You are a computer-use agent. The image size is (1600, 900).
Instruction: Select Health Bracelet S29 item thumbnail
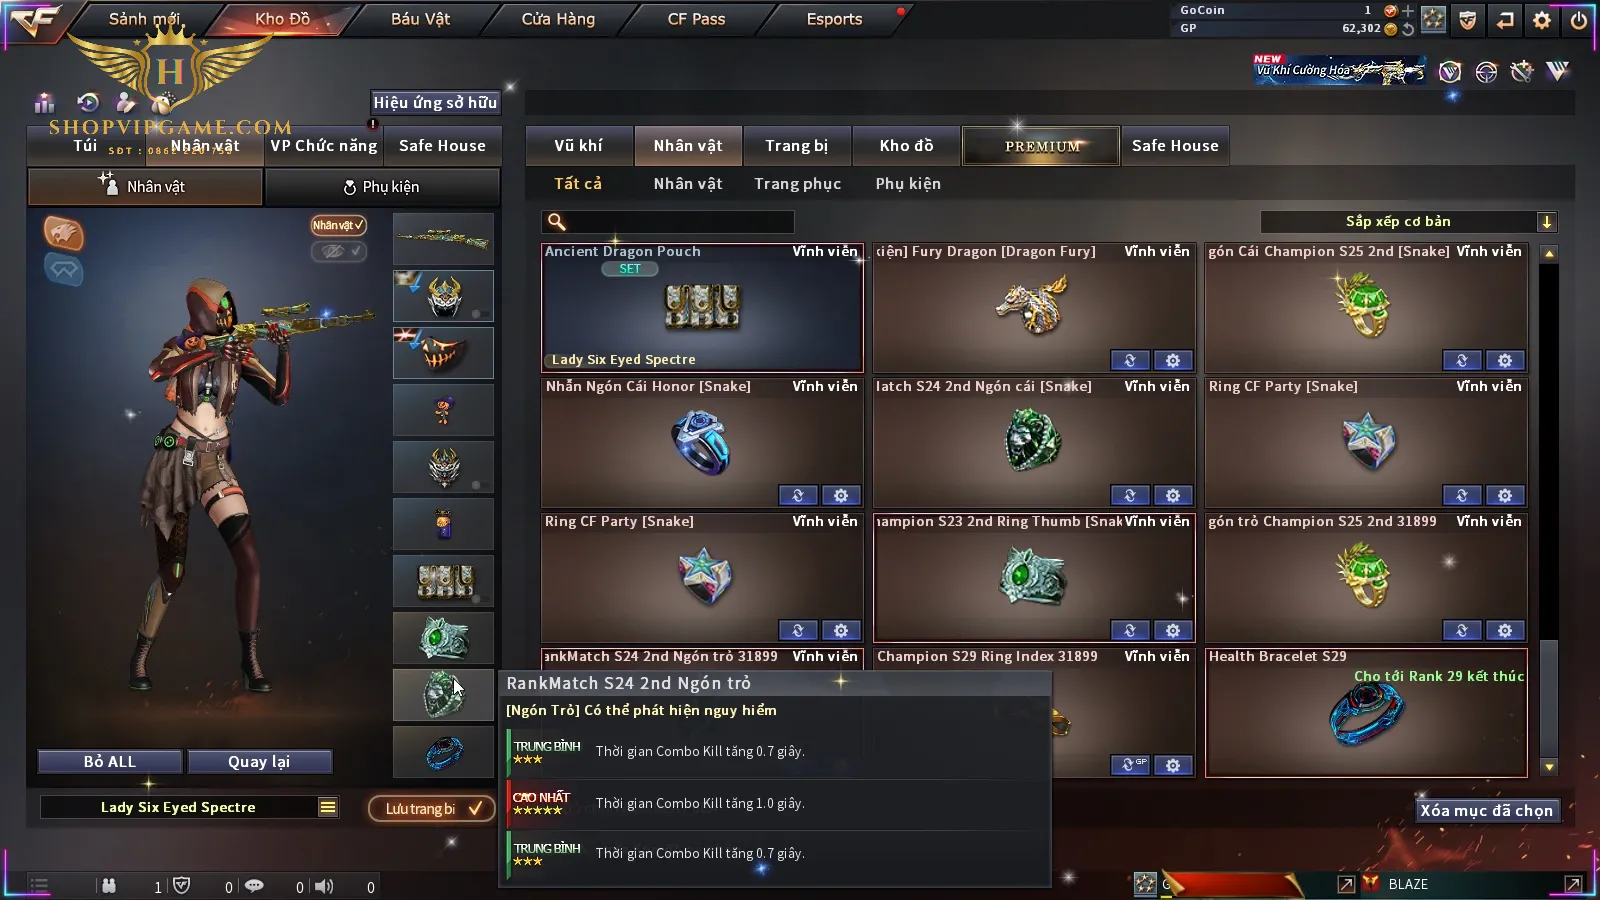click(1366, 713)
